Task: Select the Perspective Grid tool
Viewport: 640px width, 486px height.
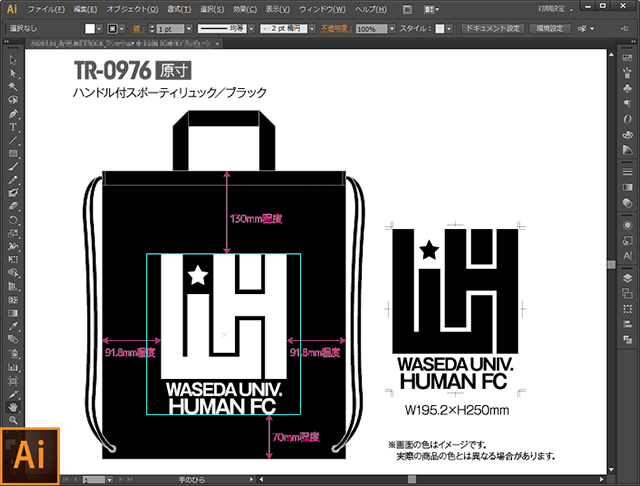Action: [x=13, y=286]
